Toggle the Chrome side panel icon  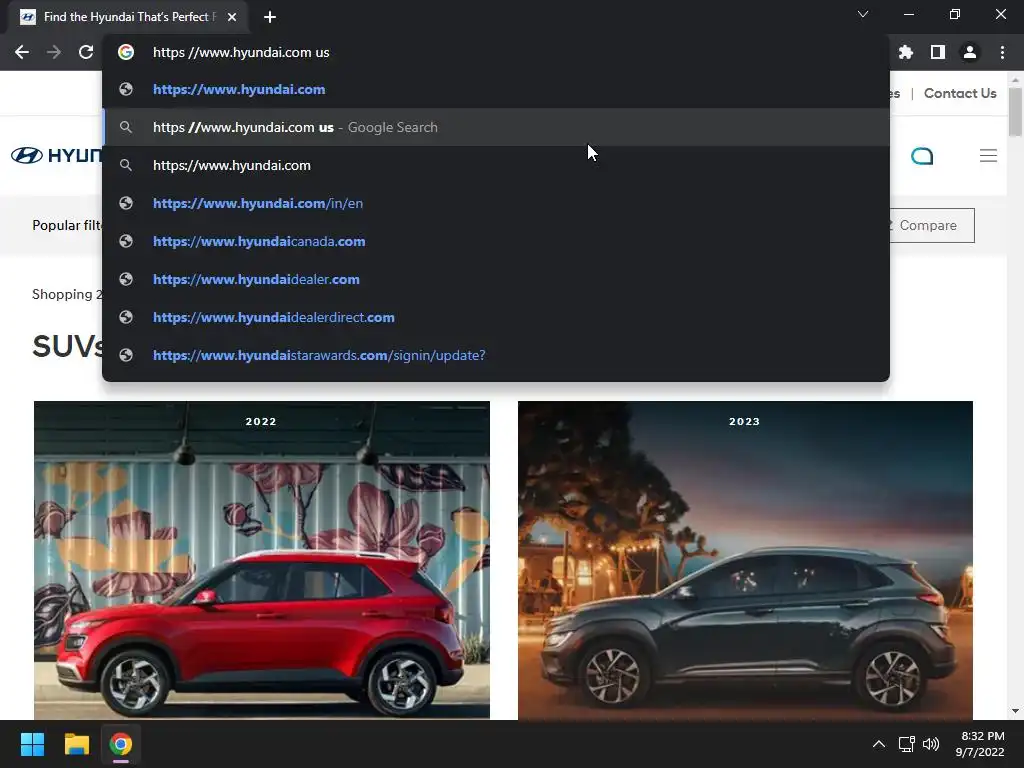pyautogui.click(x=938, y=52)
